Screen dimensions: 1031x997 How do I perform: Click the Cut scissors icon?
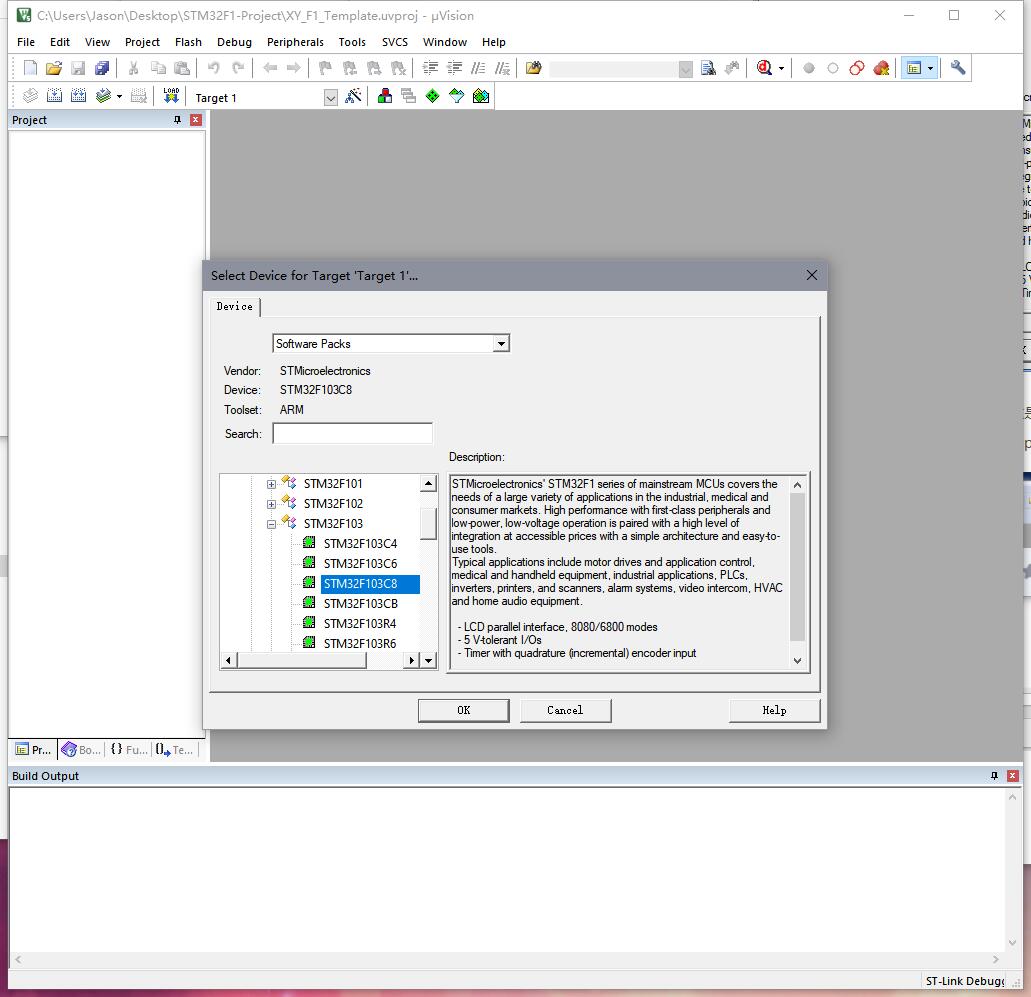point(133,68)
